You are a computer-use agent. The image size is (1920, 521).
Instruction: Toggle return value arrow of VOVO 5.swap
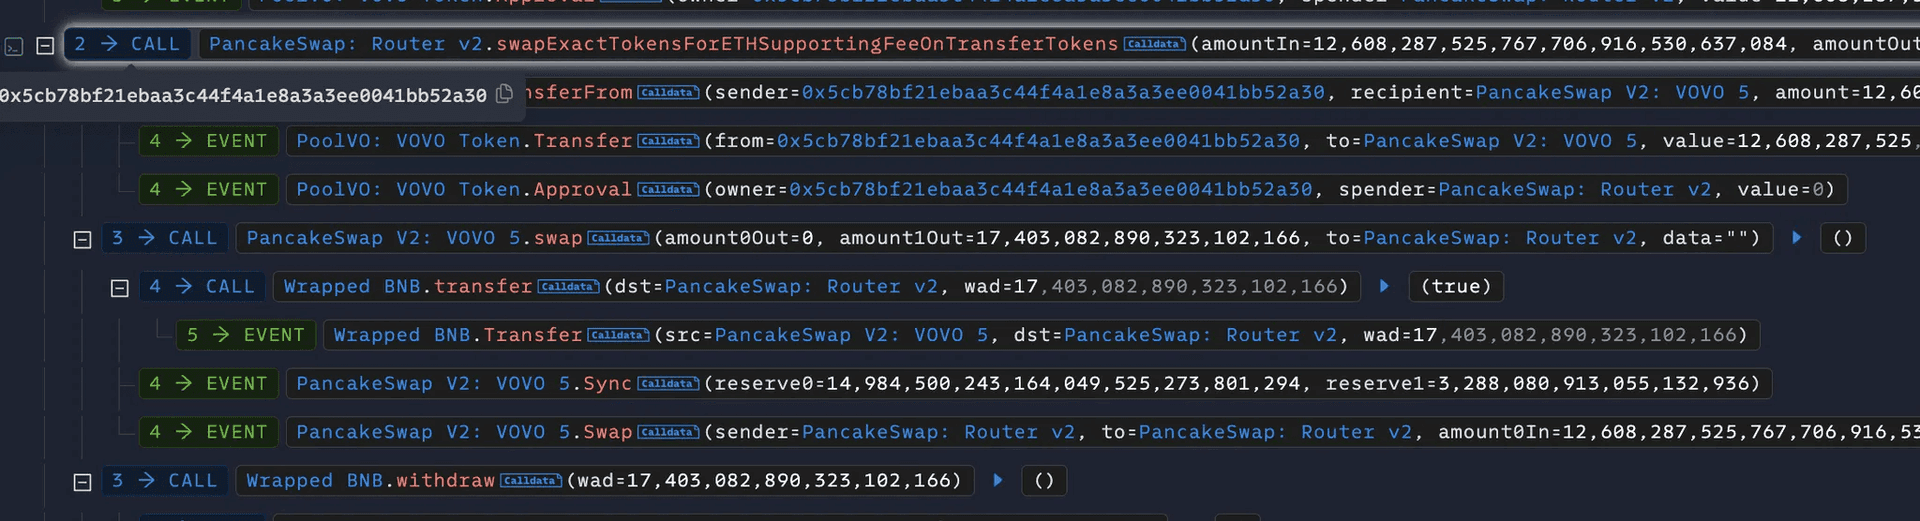pos(1796,238)
